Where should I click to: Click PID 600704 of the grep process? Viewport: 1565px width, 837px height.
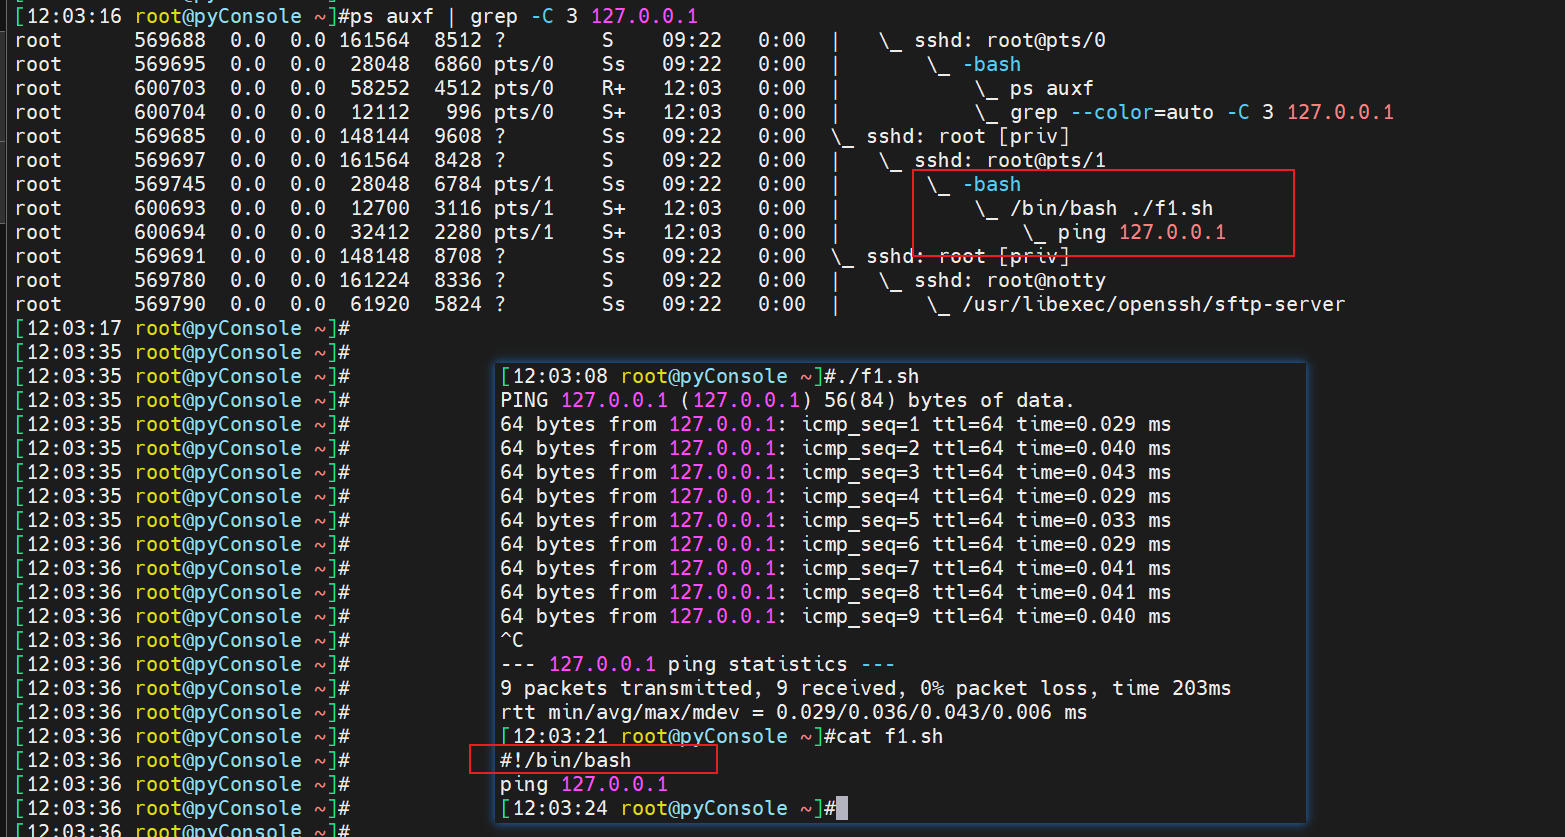click(x=170, y=112)
